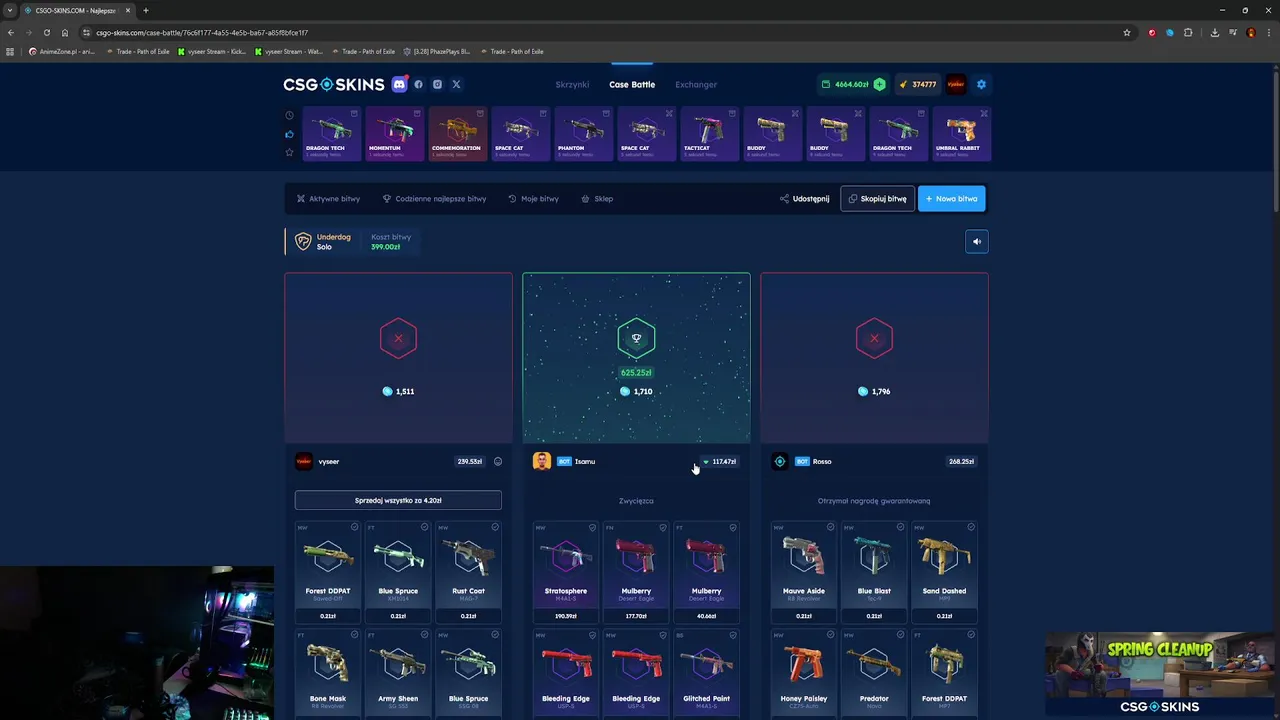Toggle checkmark on Army Sheen card

[424, 635]
